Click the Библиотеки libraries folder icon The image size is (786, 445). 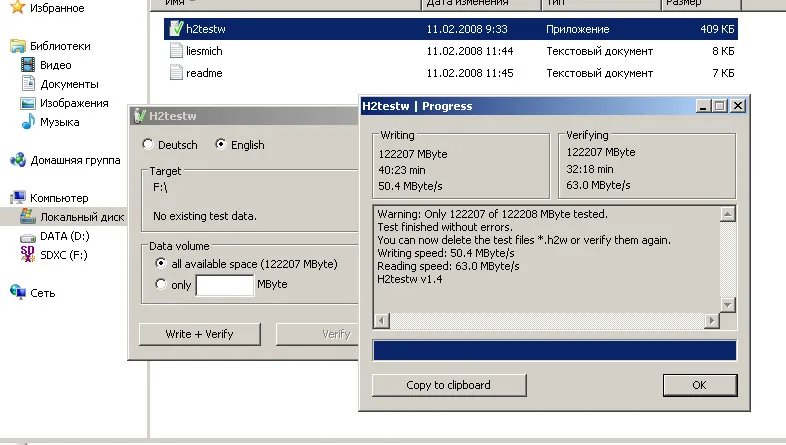point(18,46)
